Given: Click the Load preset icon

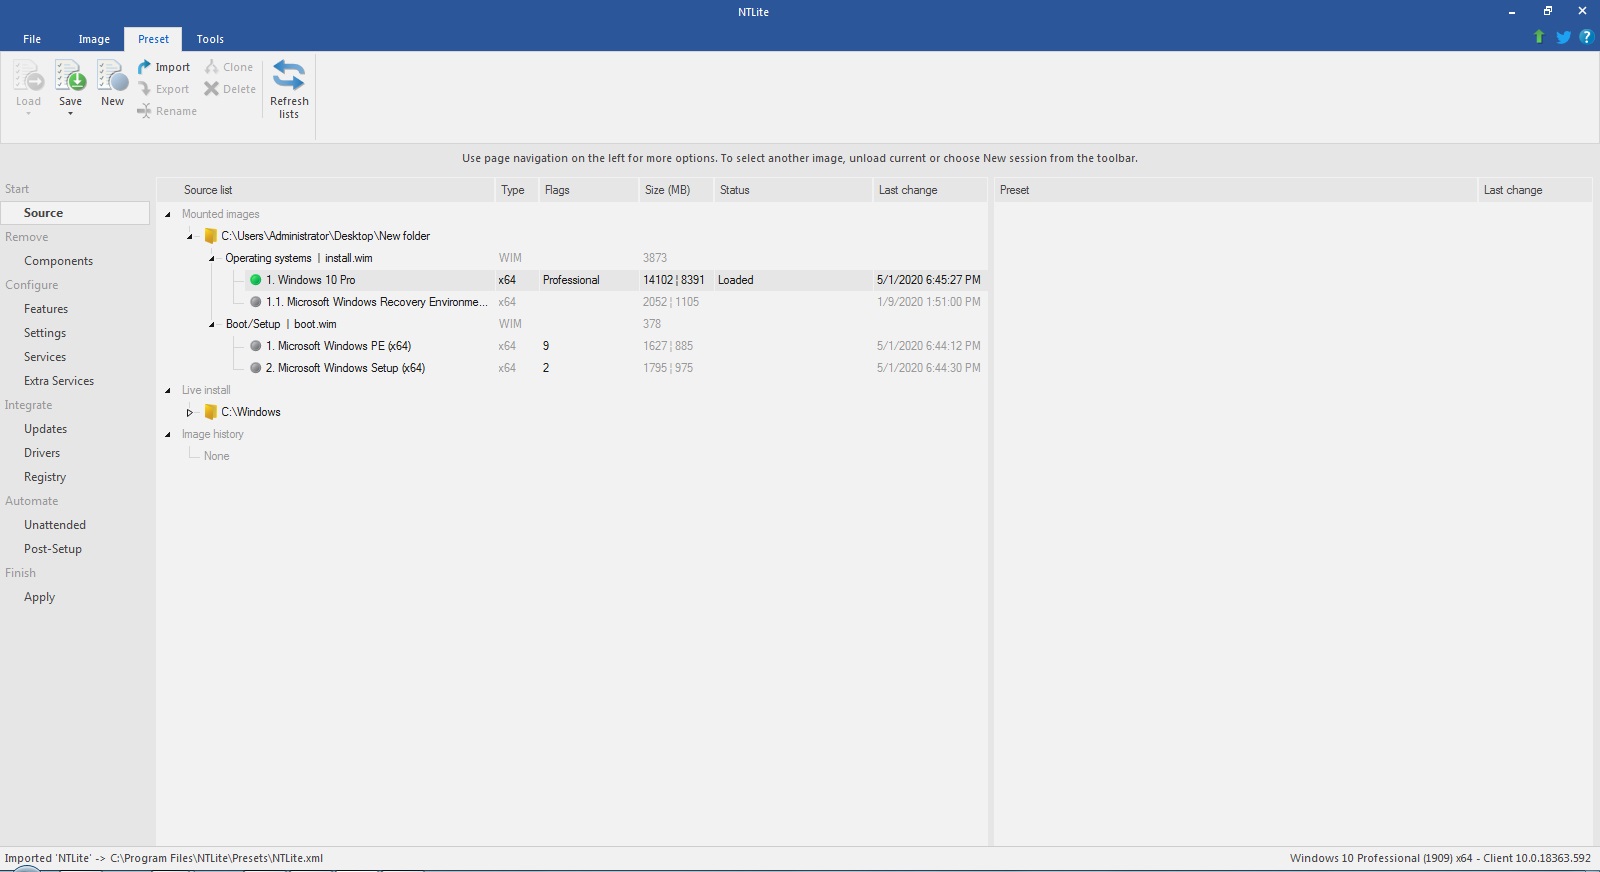Looking at the screenshot, I should 28,76.
